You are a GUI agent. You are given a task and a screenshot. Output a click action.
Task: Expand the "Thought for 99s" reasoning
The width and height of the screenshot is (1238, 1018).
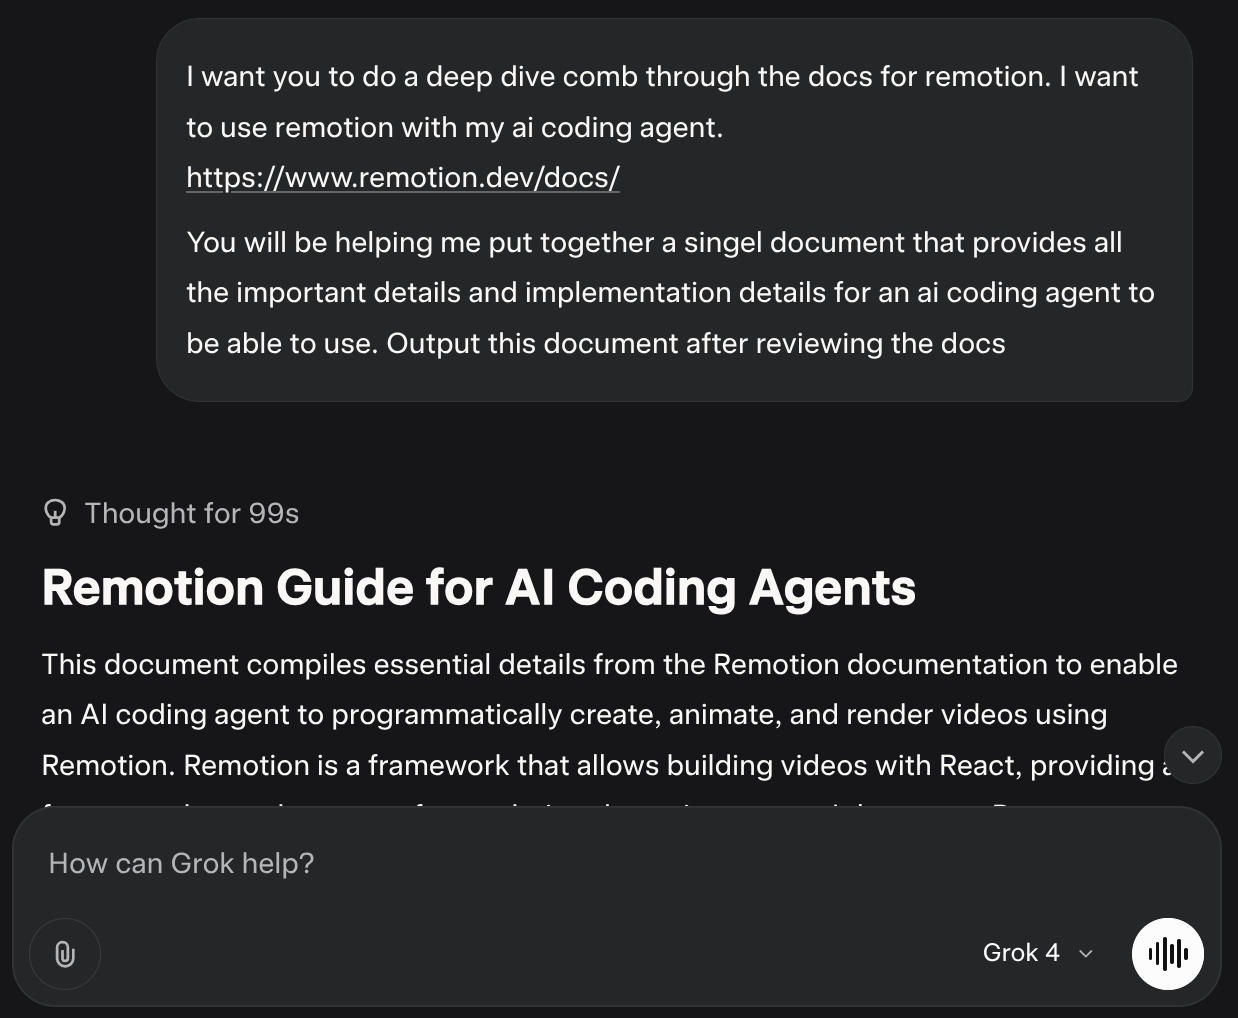pos(191,513)
